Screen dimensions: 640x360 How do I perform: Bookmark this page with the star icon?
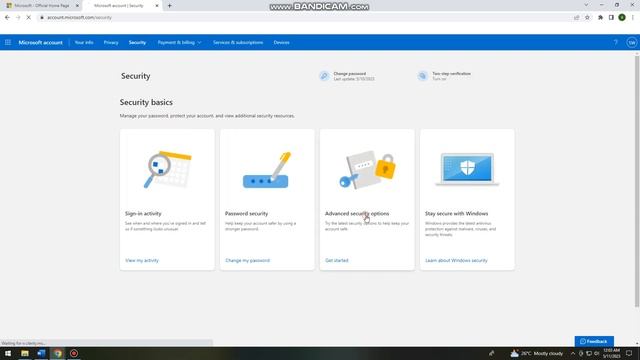[x=587, y=18]
